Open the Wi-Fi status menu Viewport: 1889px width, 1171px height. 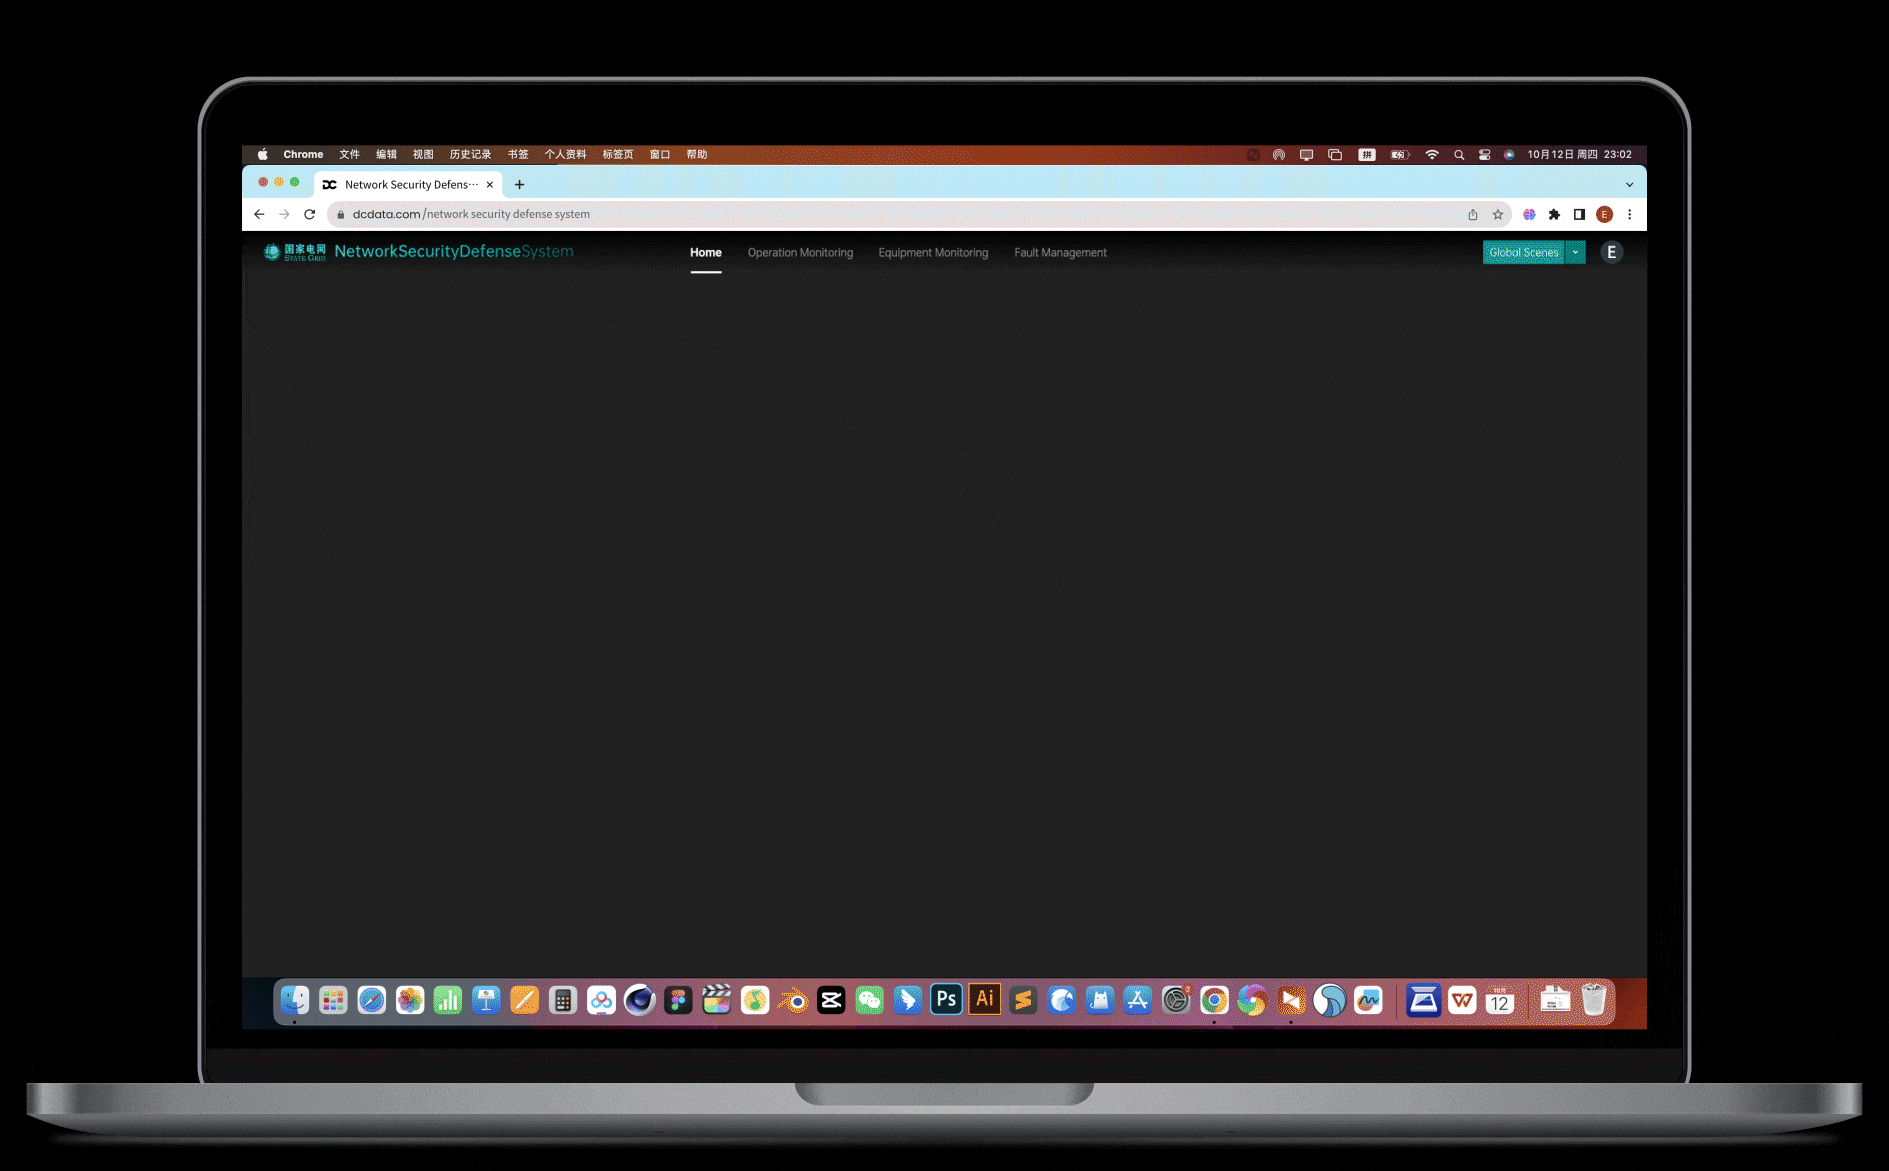point(1432,154)
